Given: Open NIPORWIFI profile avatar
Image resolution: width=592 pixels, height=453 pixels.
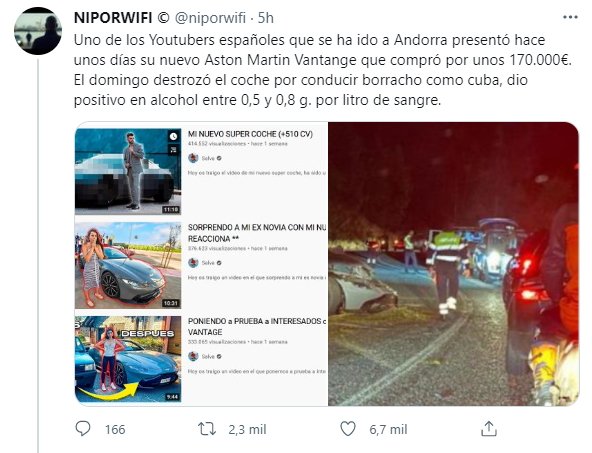Looking at the screenshot, I should (38, 31).
